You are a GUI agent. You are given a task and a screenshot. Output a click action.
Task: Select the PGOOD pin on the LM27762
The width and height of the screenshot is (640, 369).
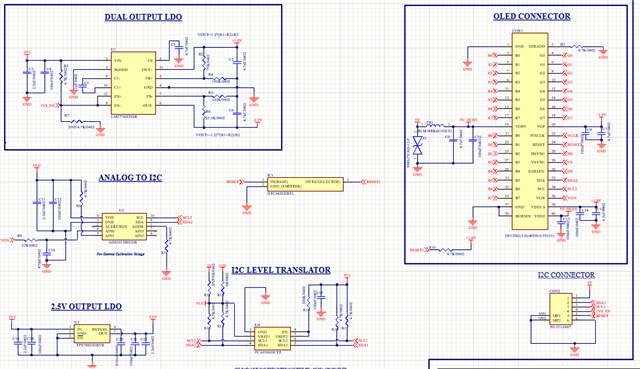pos(121,69)
